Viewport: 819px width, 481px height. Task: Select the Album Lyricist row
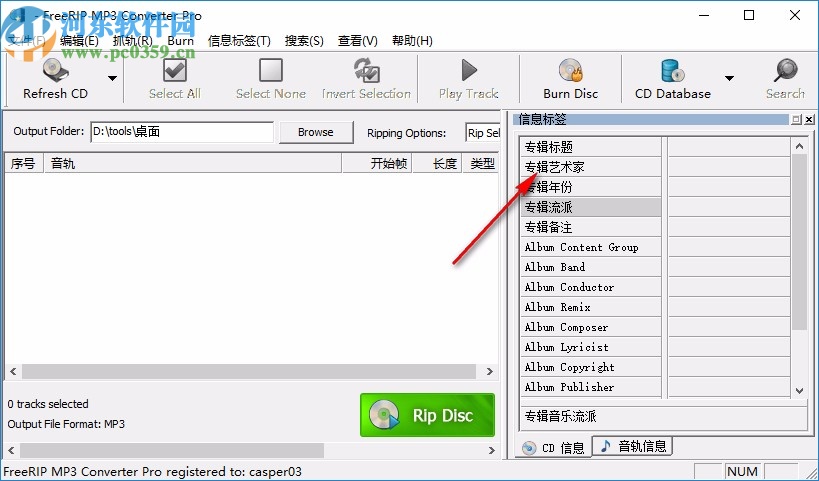[x=591, y=347]
